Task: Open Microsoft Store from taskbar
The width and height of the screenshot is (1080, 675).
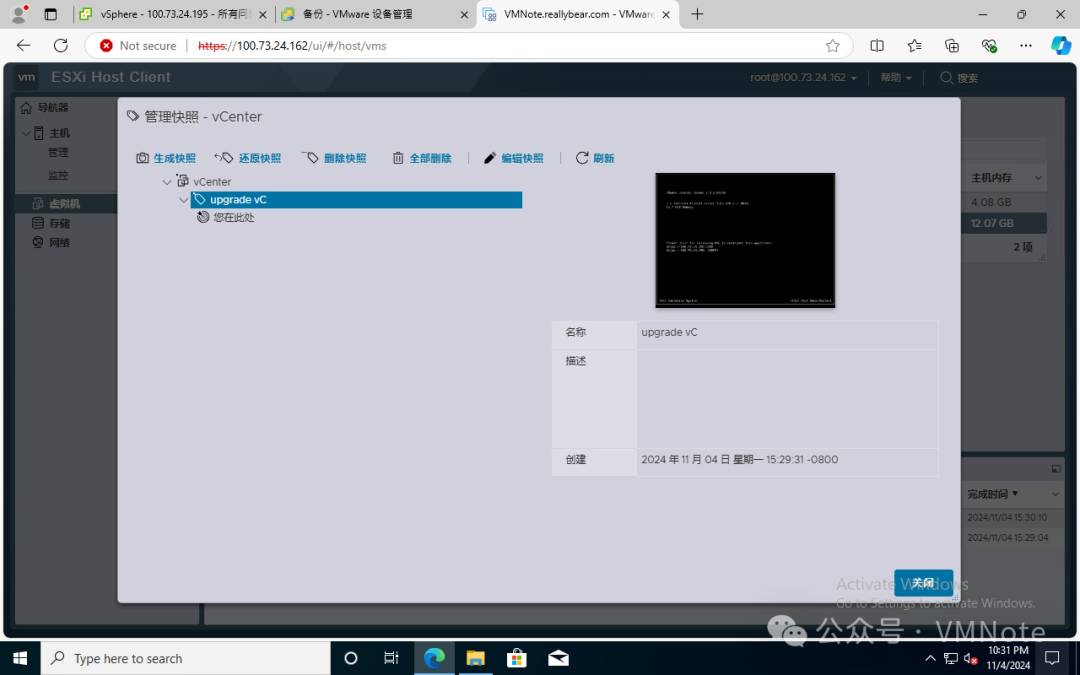Action: (517, 658)
